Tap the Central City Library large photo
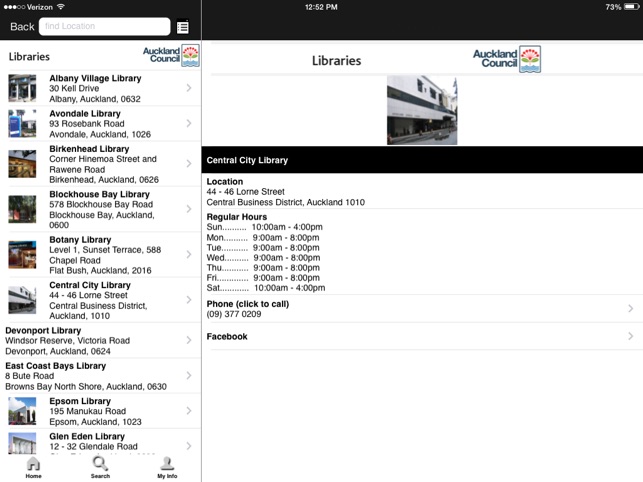Viewport: 643px width, 482px height. tap(422, 110)
